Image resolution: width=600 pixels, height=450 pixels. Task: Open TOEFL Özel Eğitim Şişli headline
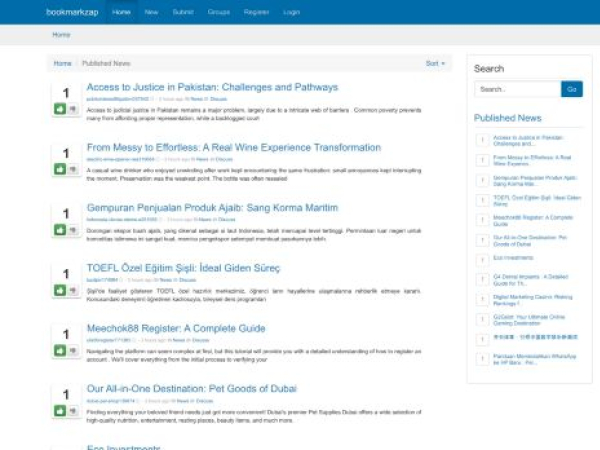click(x=183, y=268)
